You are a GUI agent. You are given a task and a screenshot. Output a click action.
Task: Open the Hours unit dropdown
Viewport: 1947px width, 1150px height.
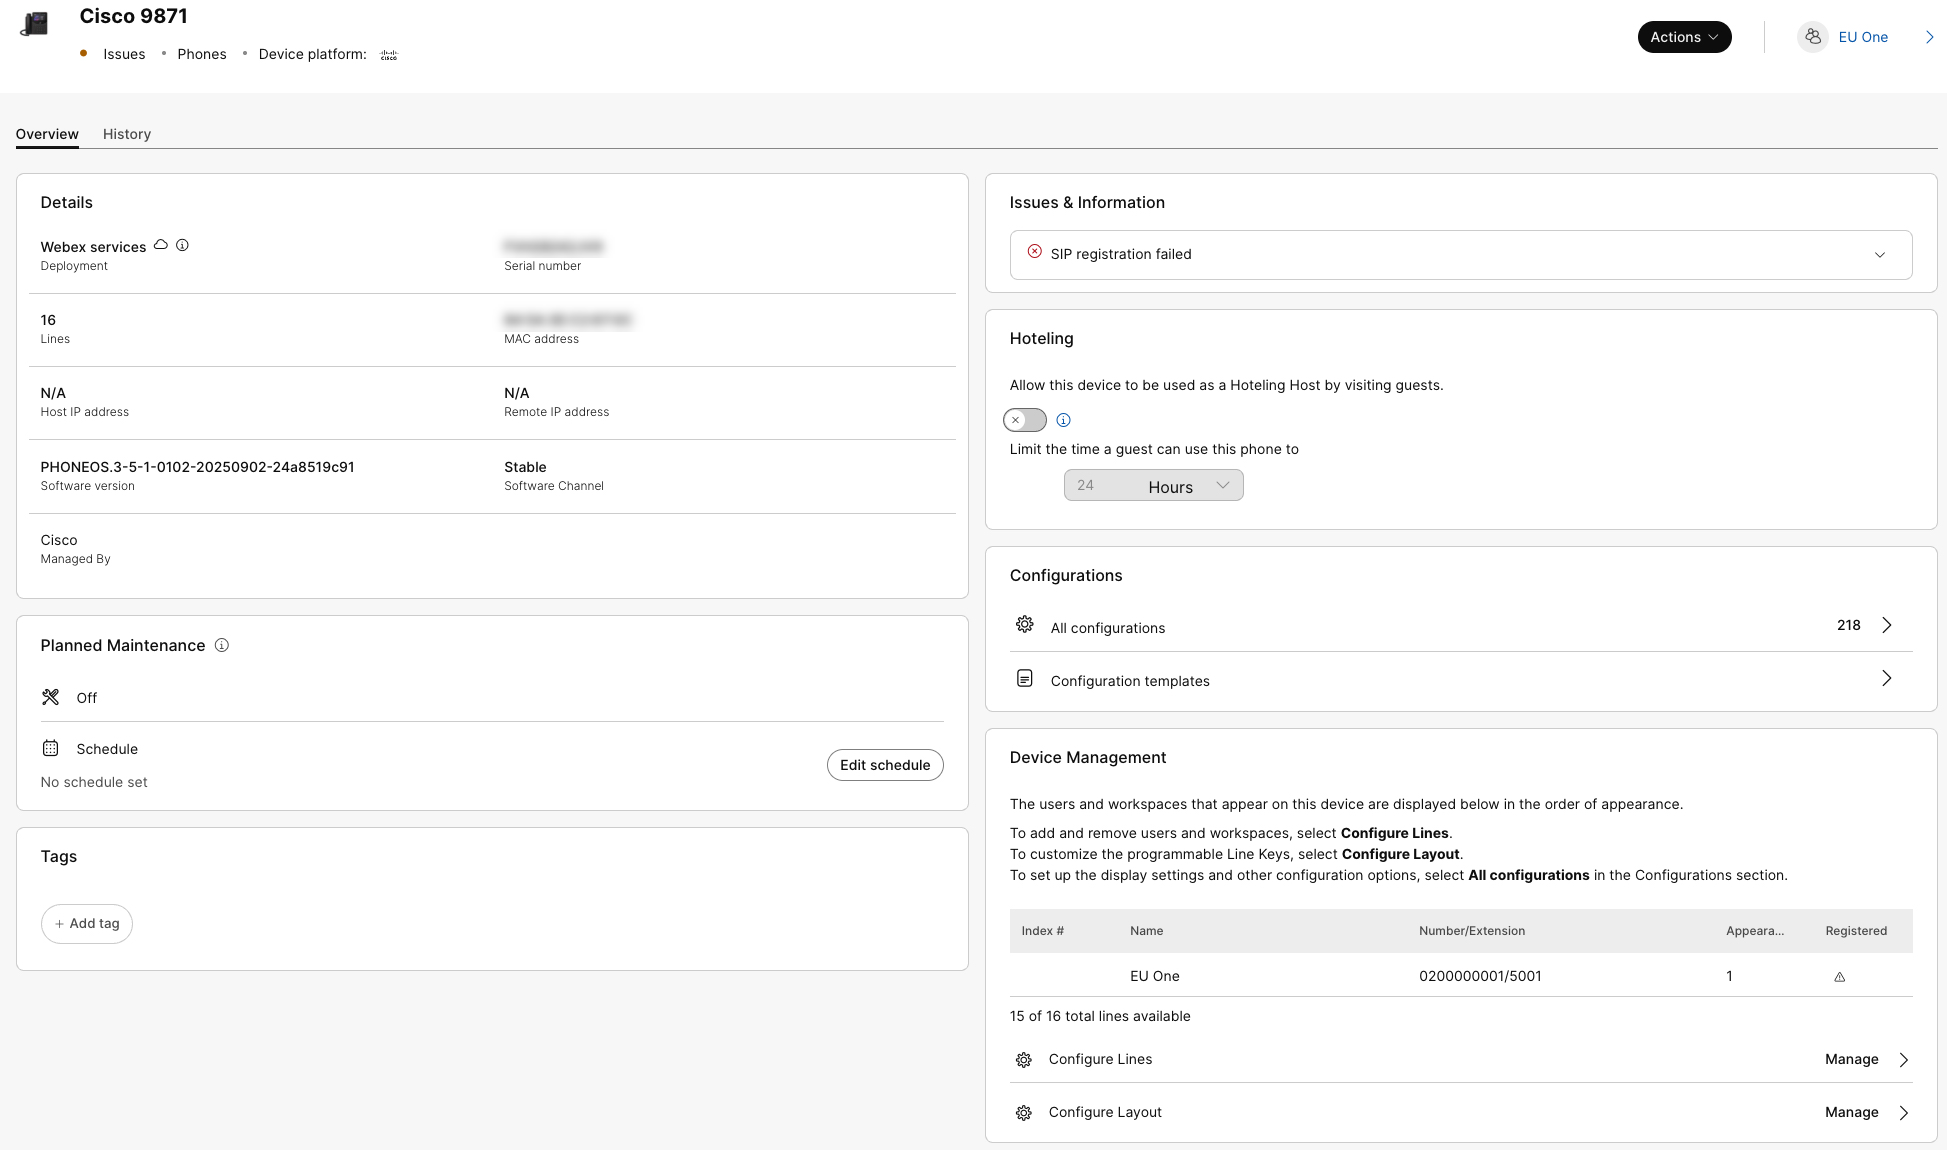pyautogui.click(x=1190, y=486)
